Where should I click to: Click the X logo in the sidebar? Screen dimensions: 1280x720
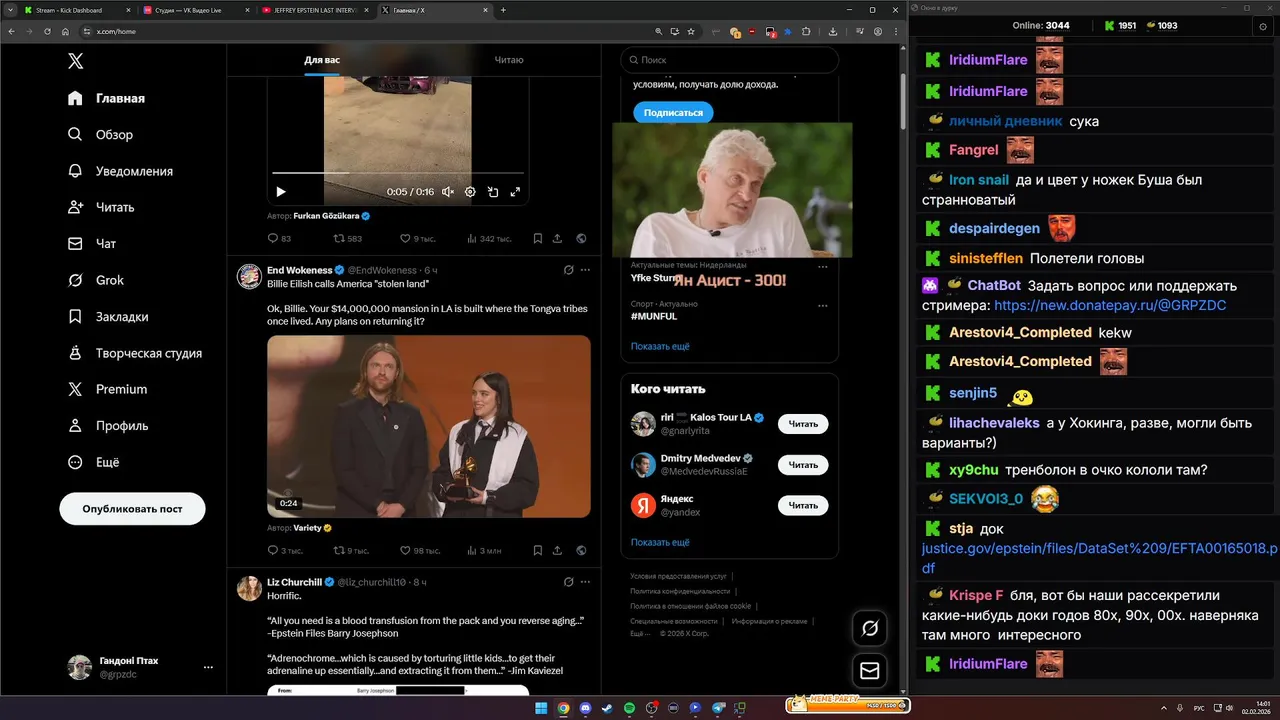tap(75, 61)
